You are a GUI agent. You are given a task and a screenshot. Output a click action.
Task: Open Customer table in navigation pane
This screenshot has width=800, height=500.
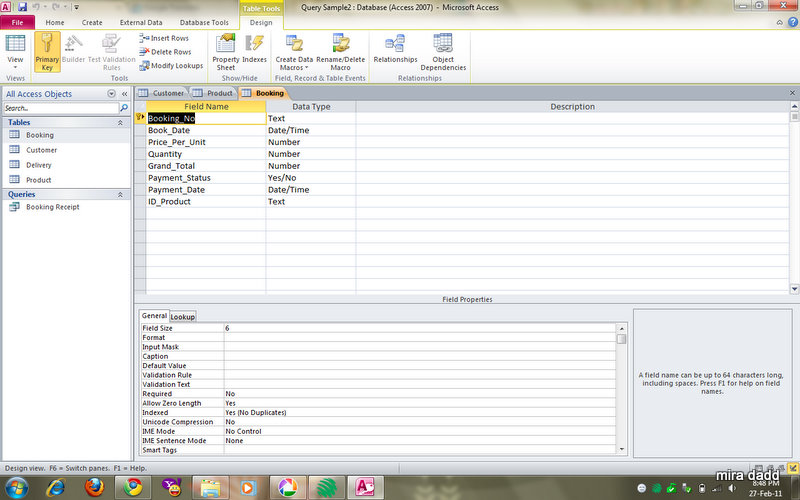coord(41,150)
